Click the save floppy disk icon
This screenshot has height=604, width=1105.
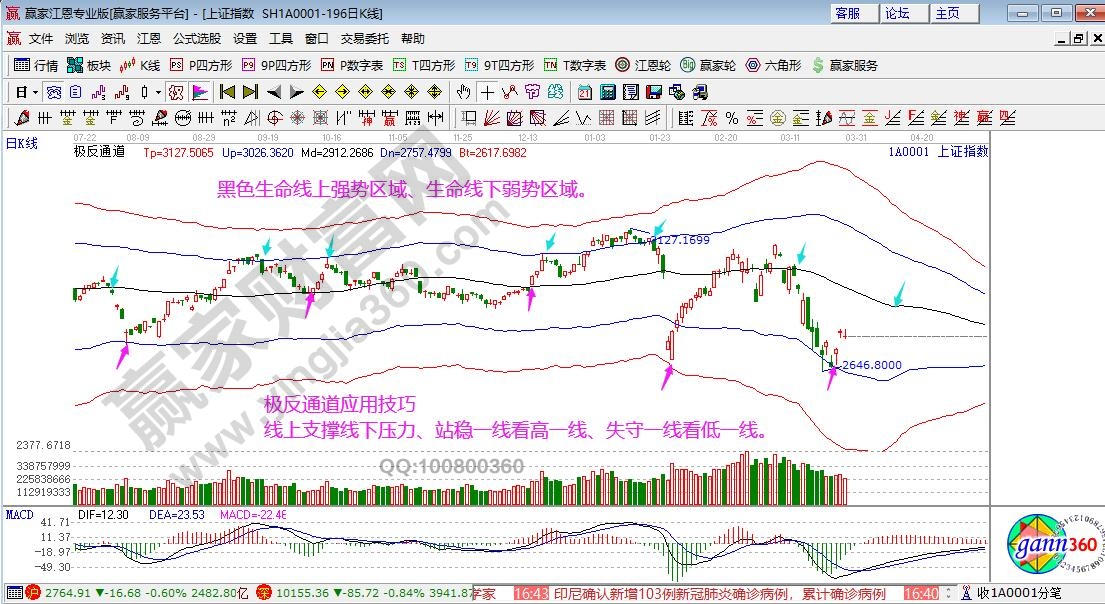click(x=653, y=92)
